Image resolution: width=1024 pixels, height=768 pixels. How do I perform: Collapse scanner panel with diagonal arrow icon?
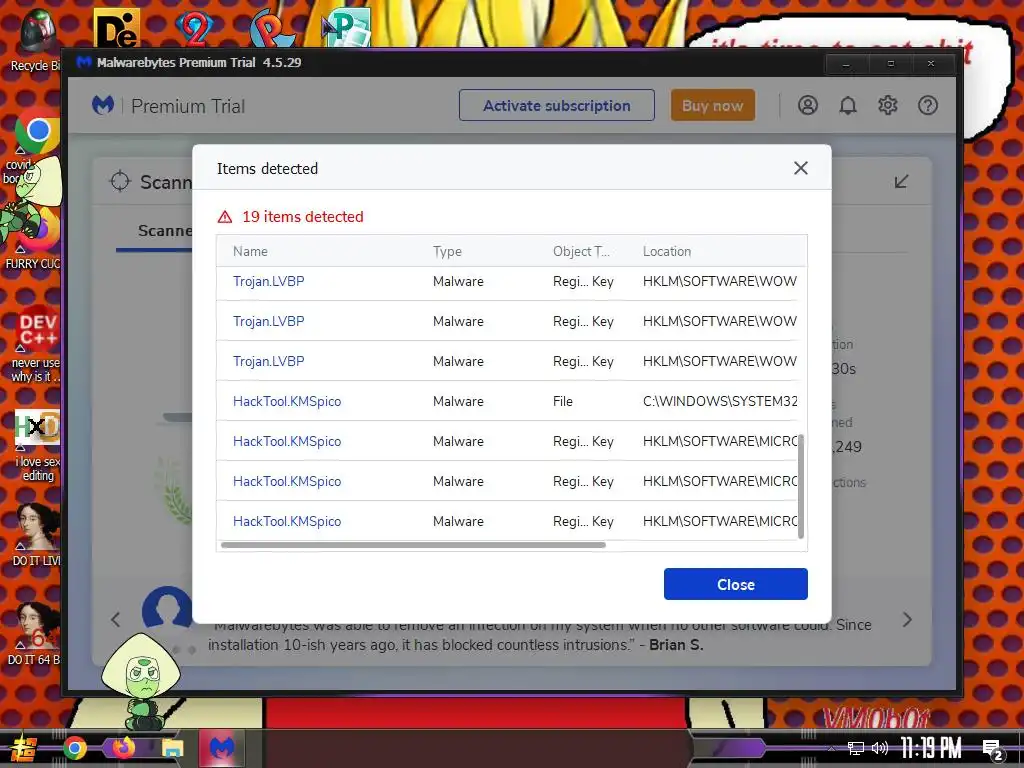point(901,181)
